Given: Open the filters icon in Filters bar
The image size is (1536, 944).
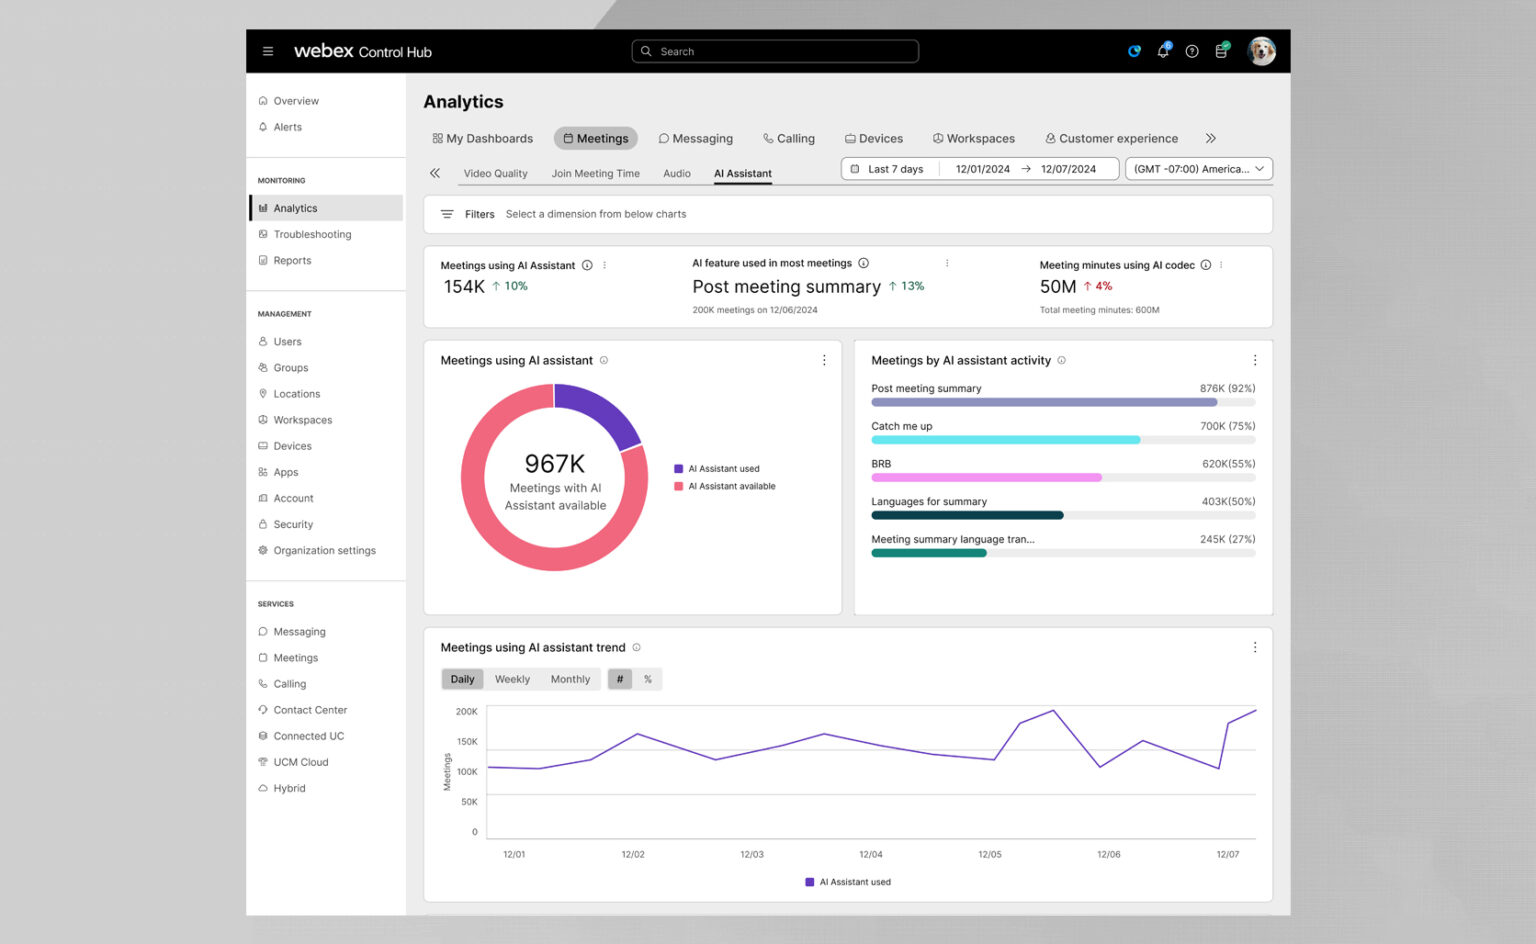Looking at the screenshot, I should [x=447, y=214].
